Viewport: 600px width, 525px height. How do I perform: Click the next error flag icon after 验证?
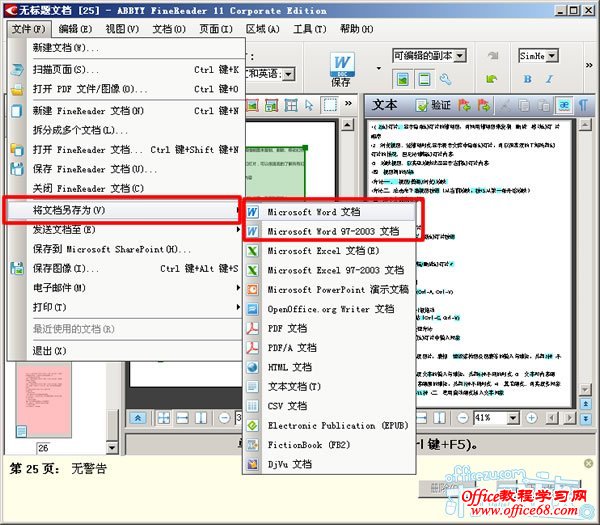464,105
